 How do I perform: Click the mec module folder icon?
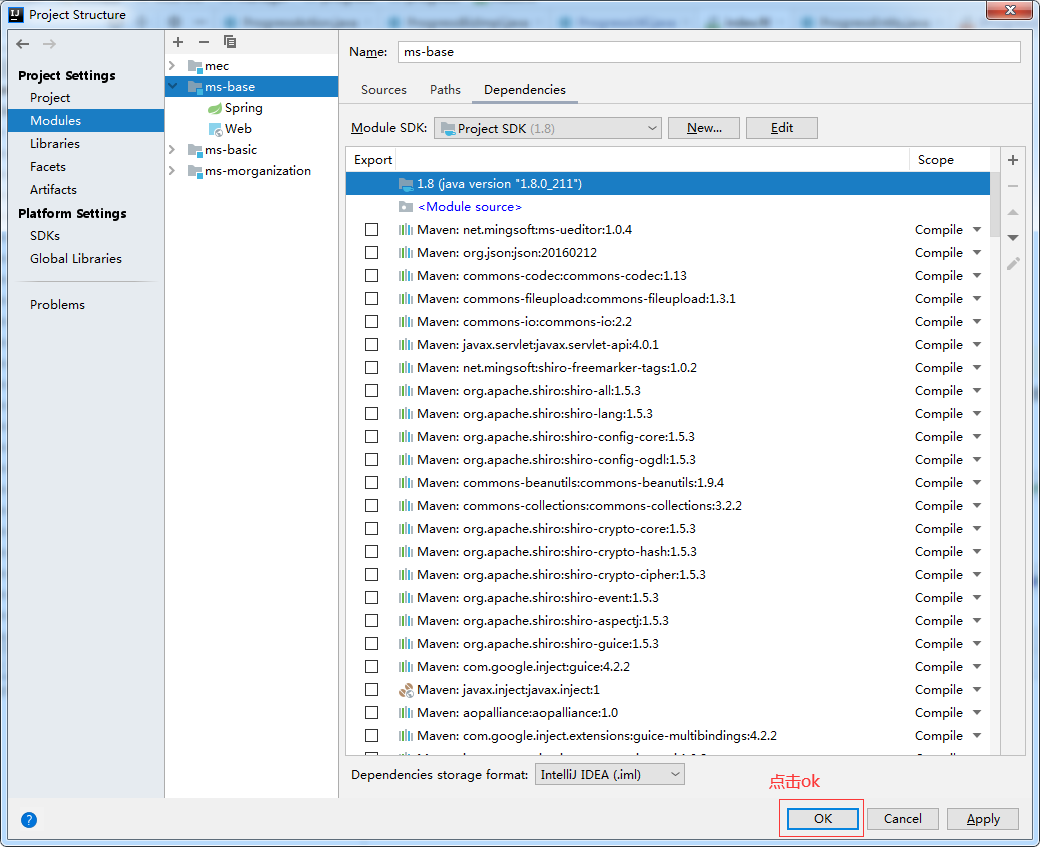(195, 66)
